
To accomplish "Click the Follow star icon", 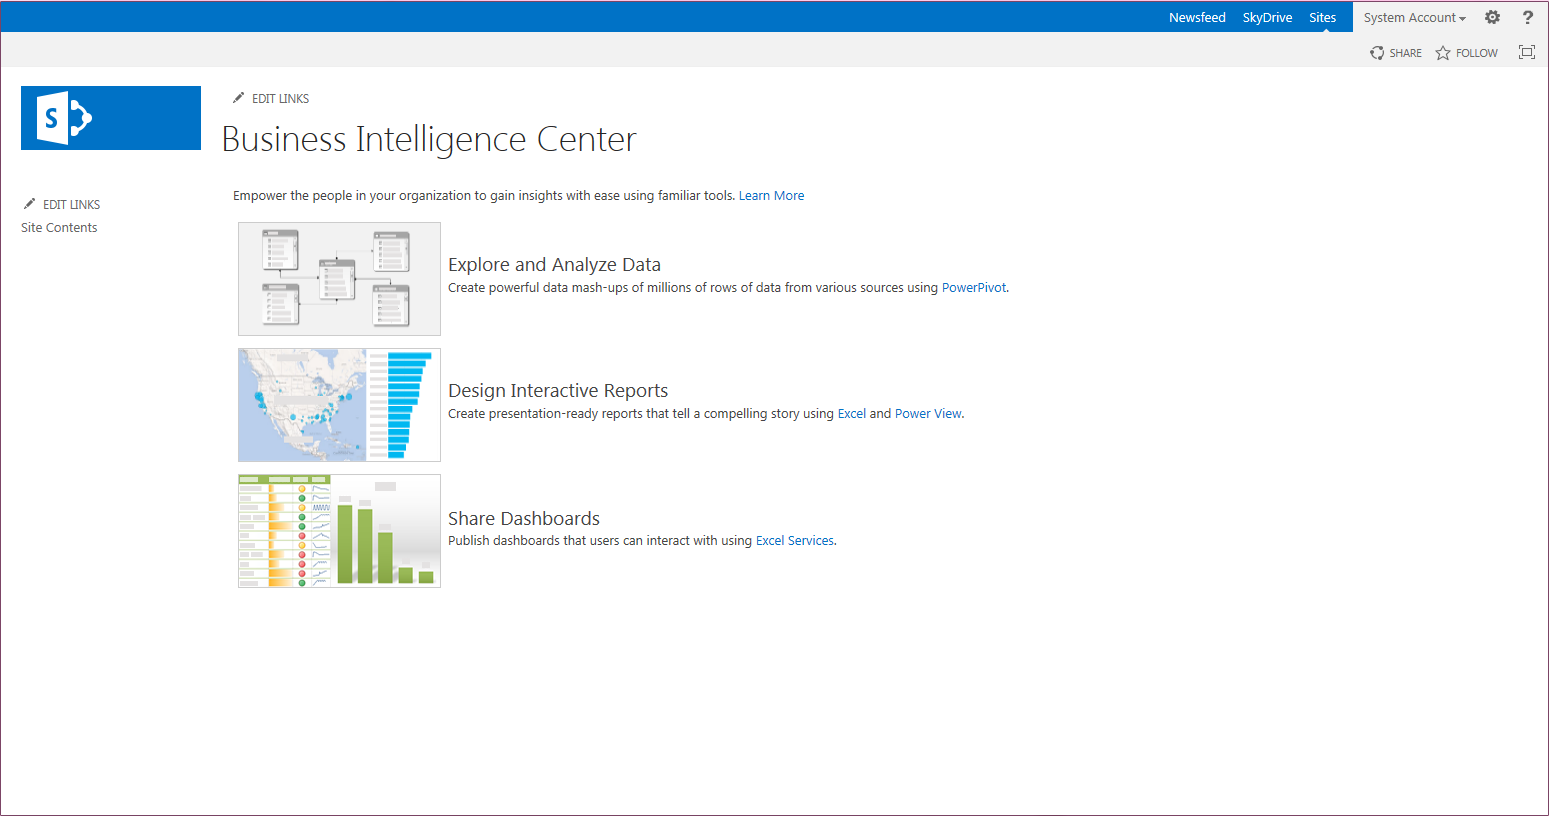I will pos(1443,53).
